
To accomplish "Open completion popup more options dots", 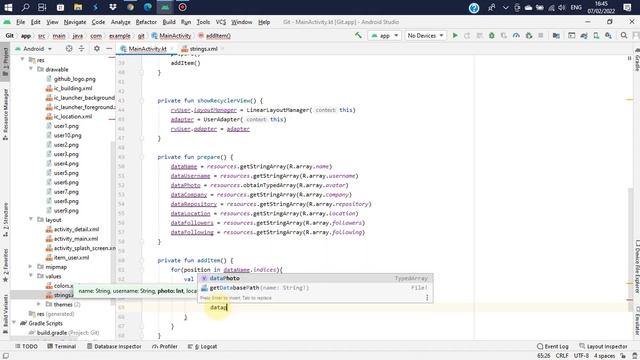I will 427,298.
